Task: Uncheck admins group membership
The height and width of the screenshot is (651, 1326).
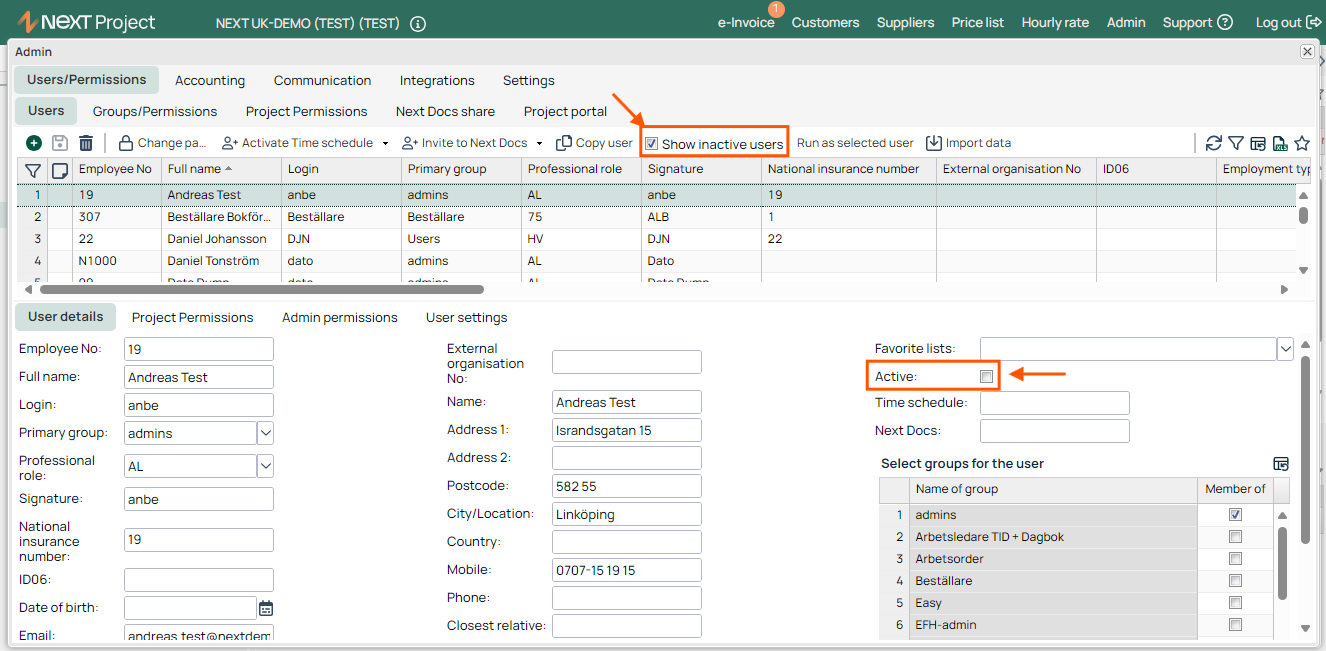Action: tap(1236, 515)
